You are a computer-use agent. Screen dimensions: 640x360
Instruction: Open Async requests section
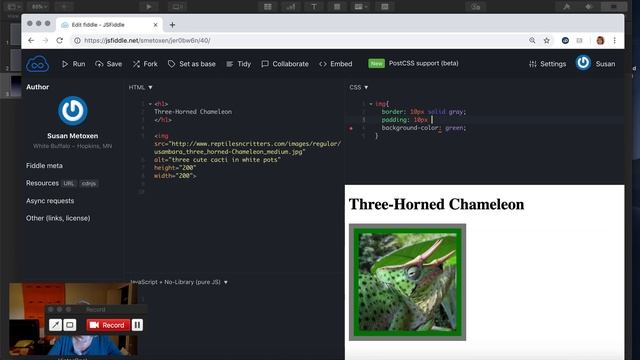(50, 201)
